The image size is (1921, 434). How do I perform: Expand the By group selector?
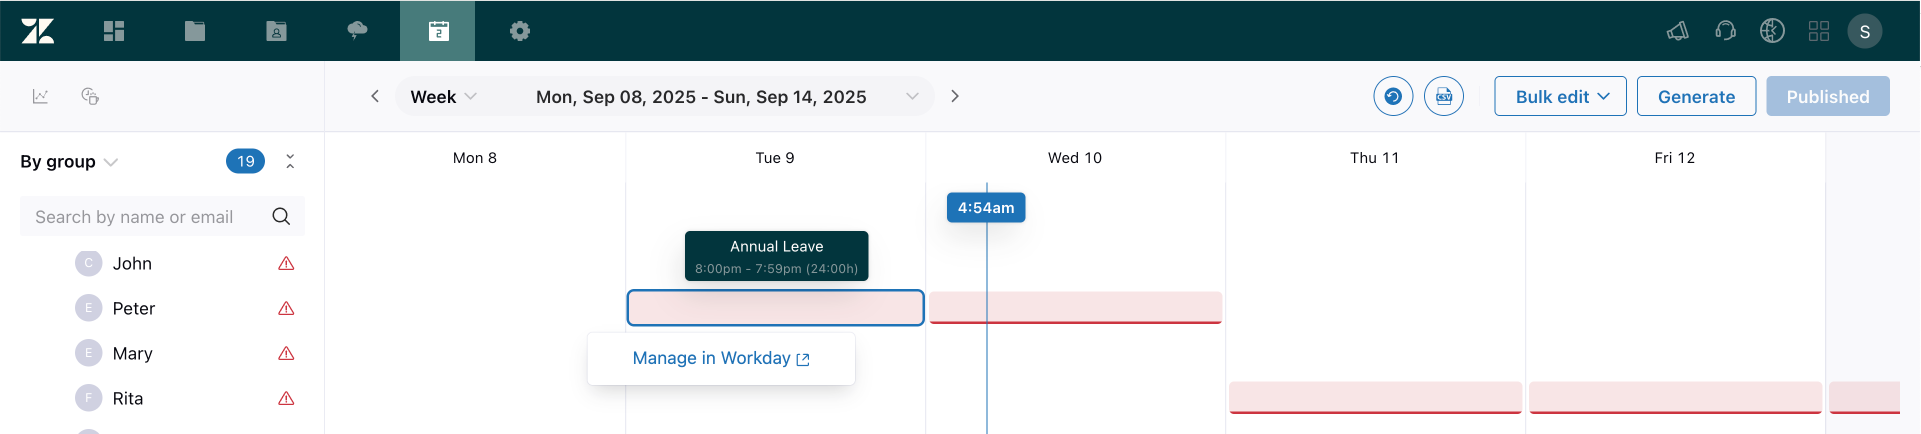click(69, 161)
